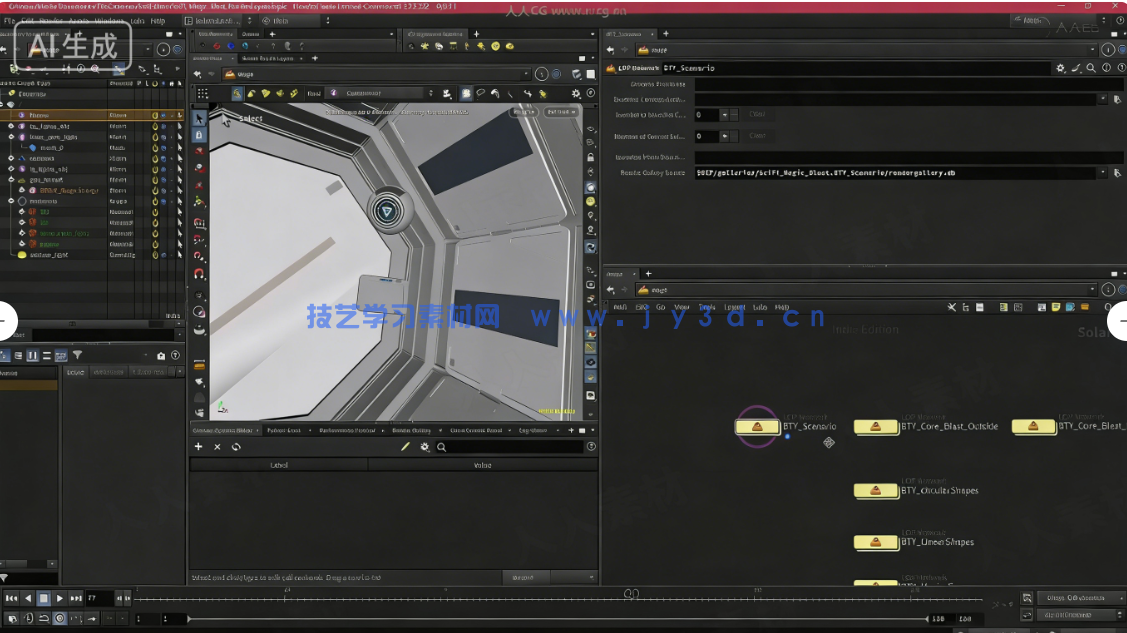Open the network editor path dropdown
1127x633 pixels.
point(1093,290)
